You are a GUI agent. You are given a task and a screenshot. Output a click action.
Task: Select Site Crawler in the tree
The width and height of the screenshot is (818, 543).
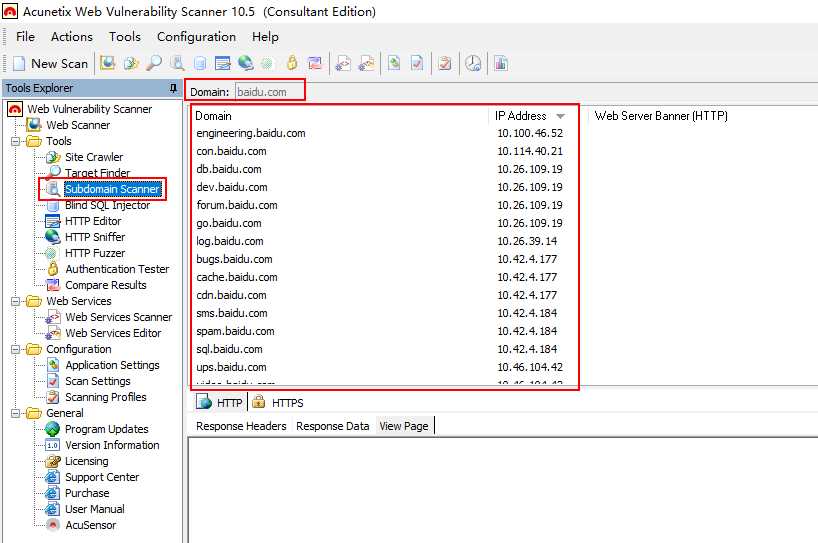(x=94, y=157)
